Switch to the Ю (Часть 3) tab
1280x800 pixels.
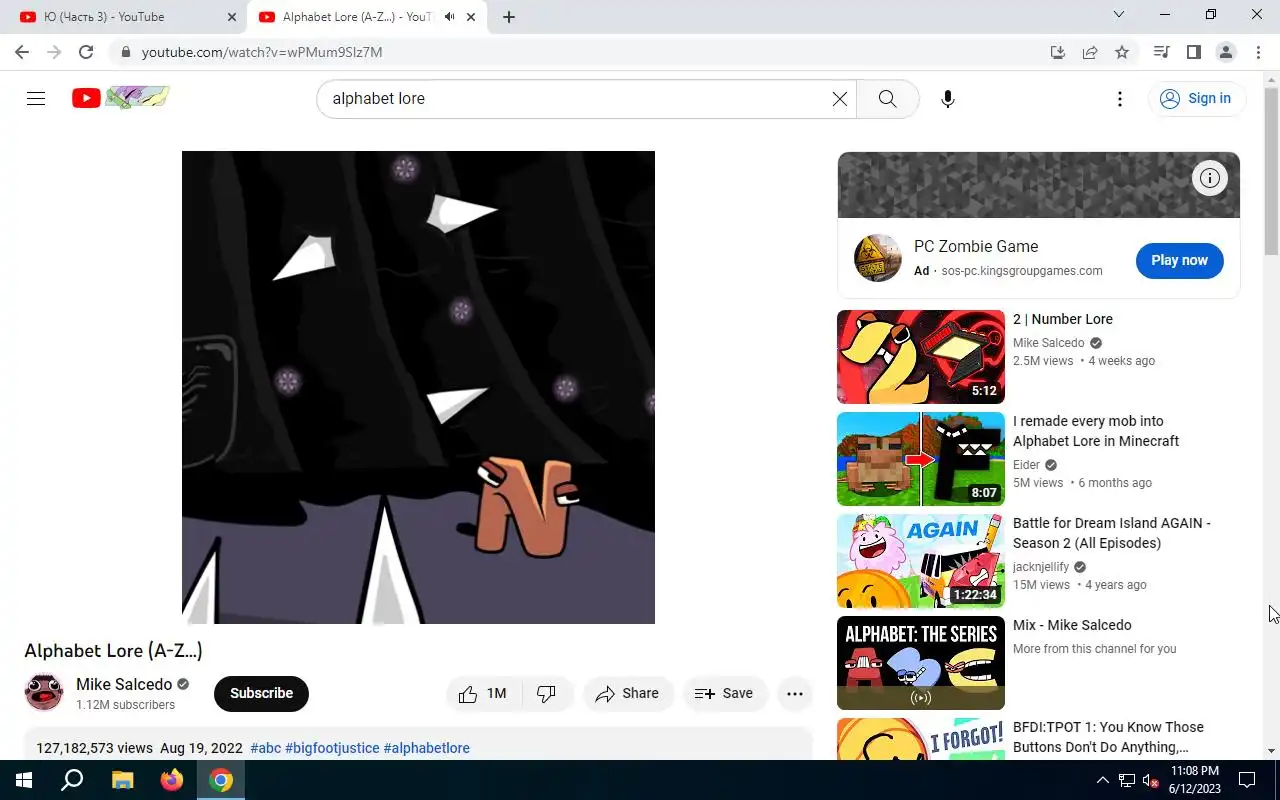pyautogui.click(x=125, y=17)
